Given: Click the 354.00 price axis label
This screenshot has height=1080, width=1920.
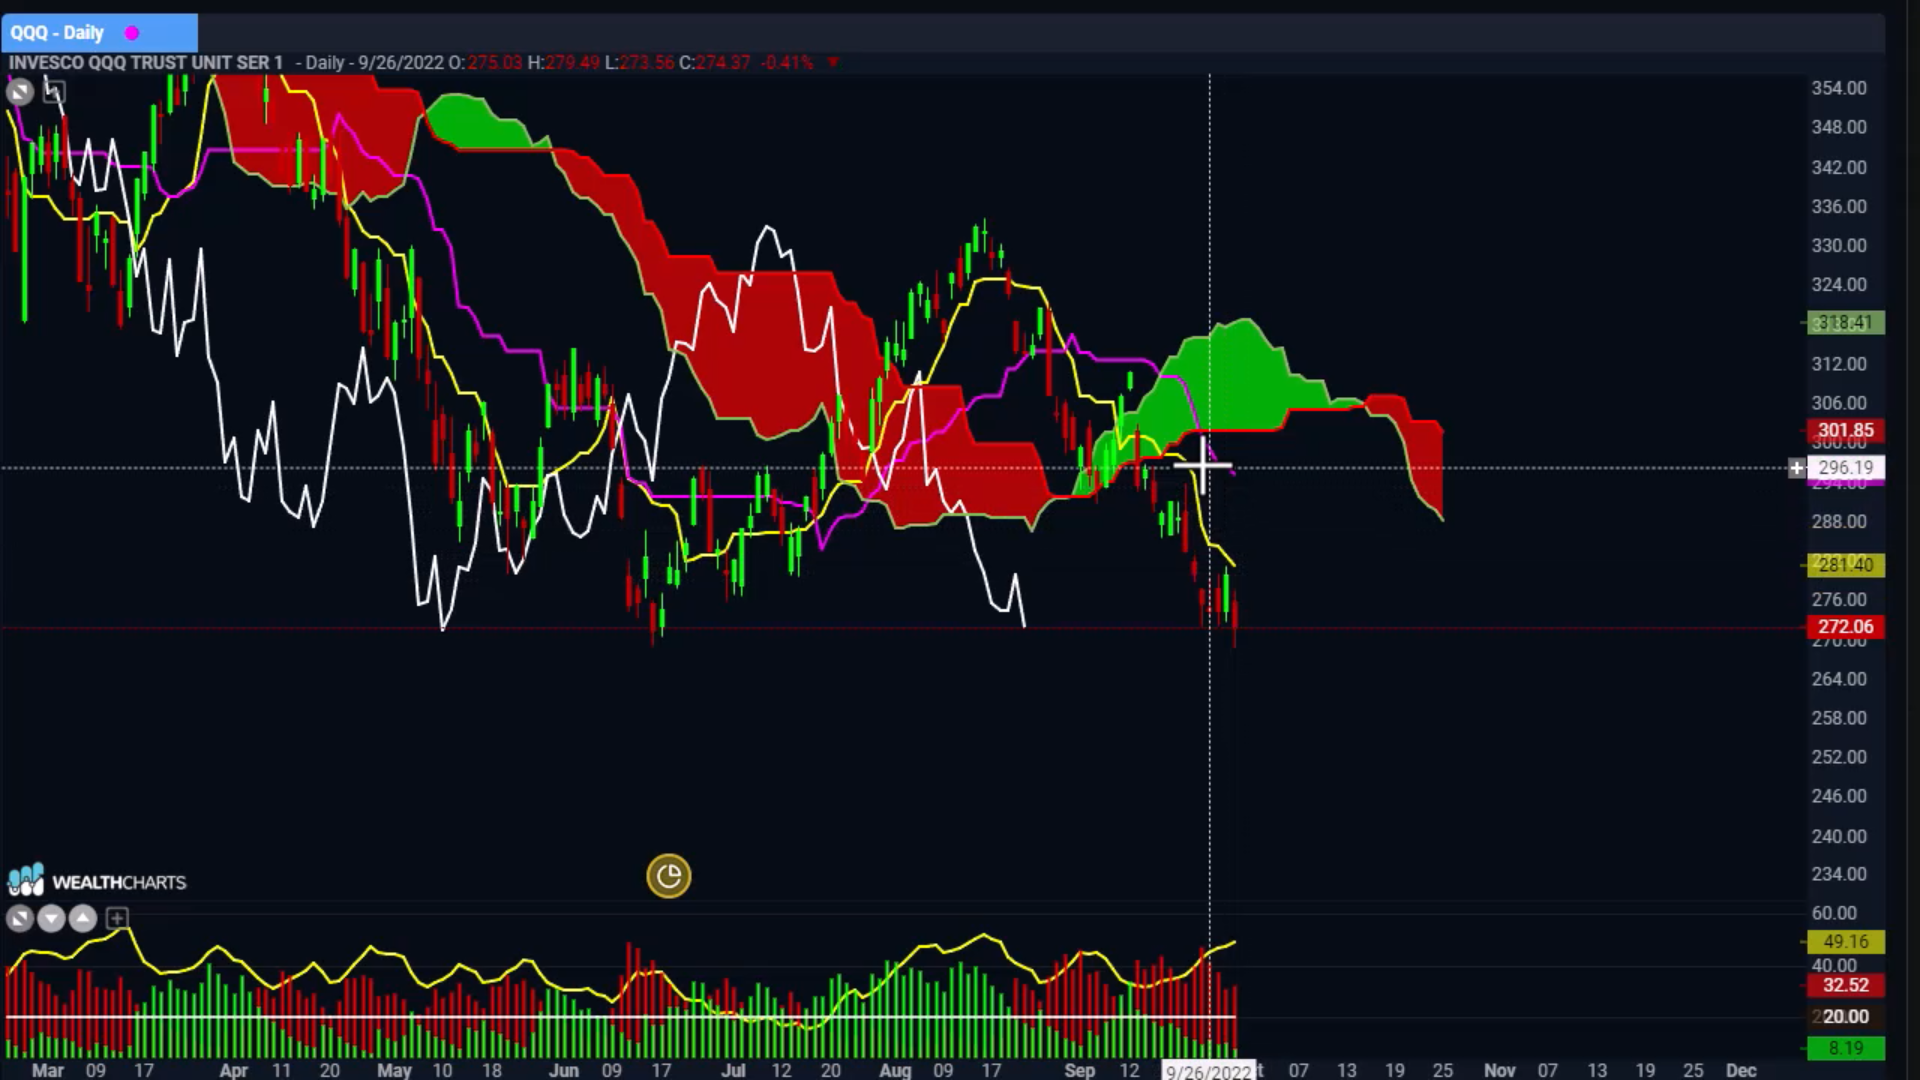Looking at the screenshot, I should pyautogui.click(x=1839, y=88).
